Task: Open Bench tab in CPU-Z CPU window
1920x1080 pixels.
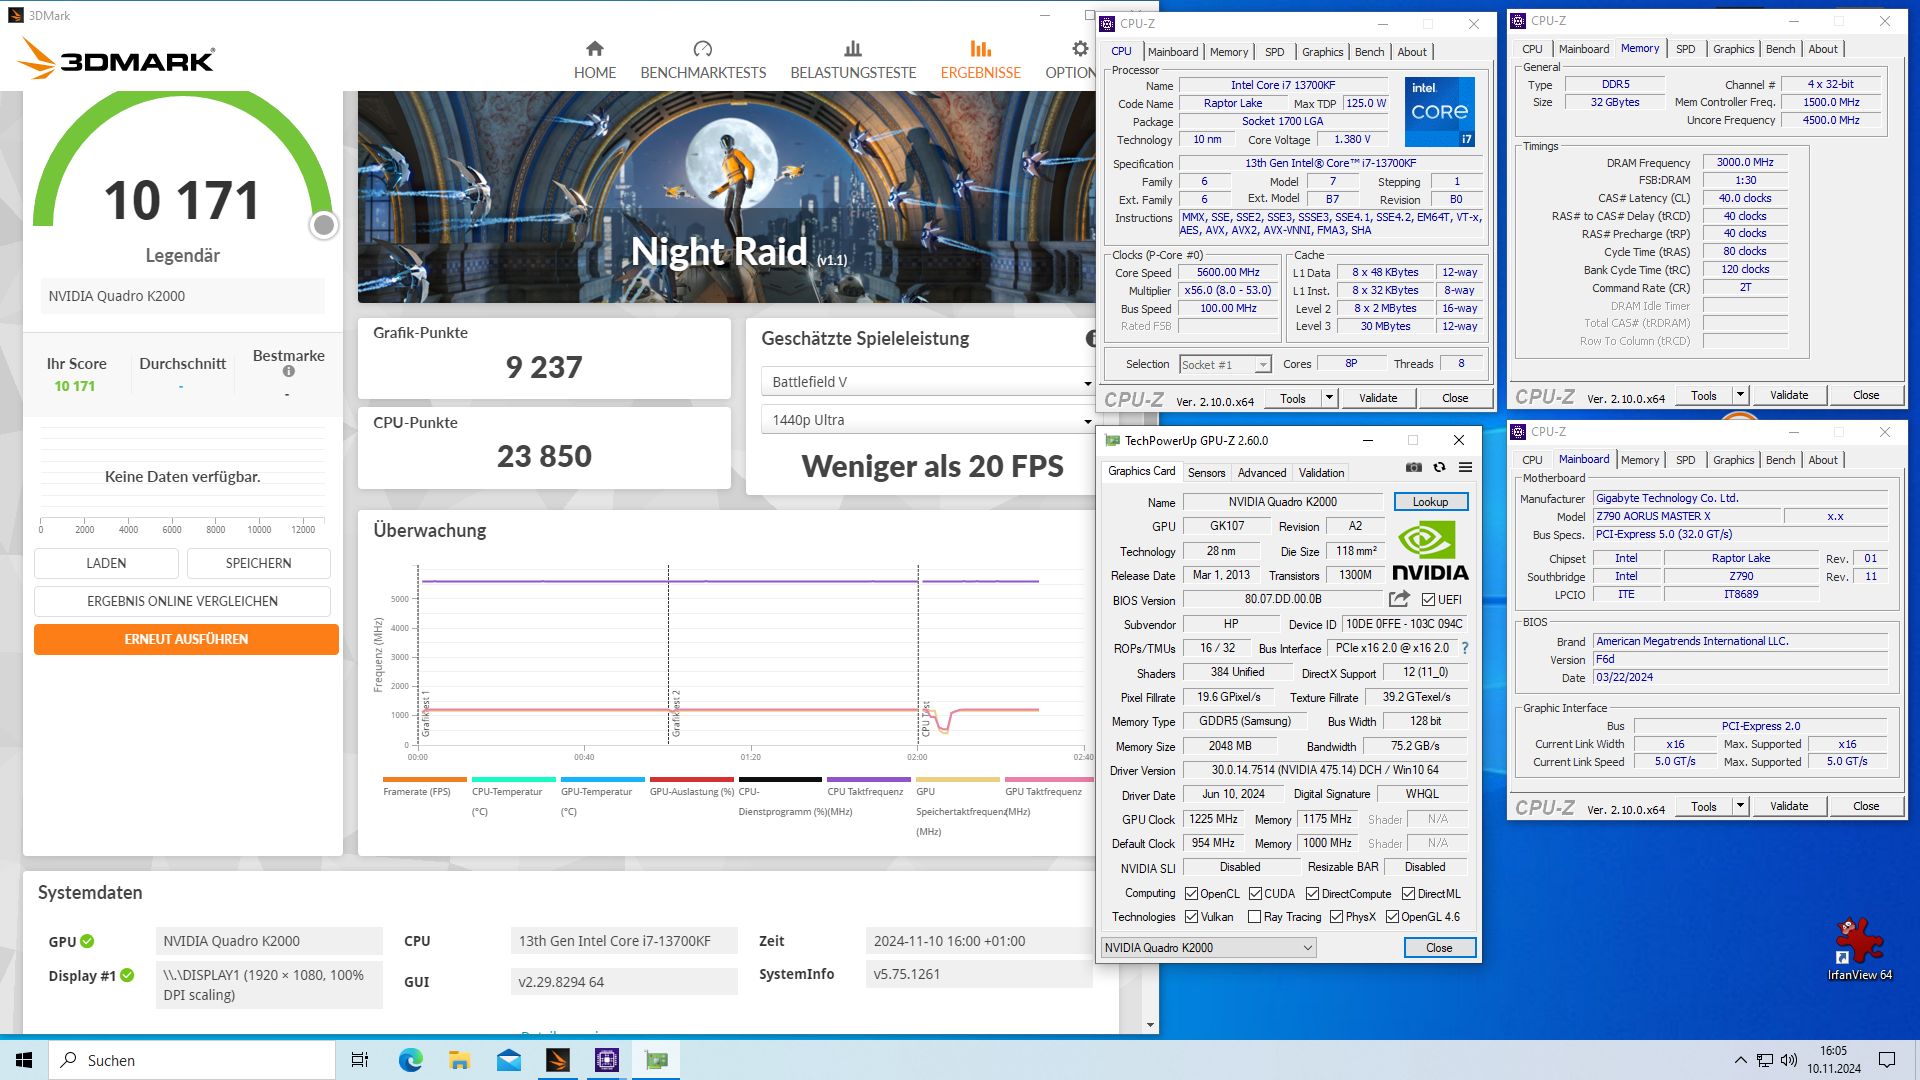Action: pos(1369,52)
